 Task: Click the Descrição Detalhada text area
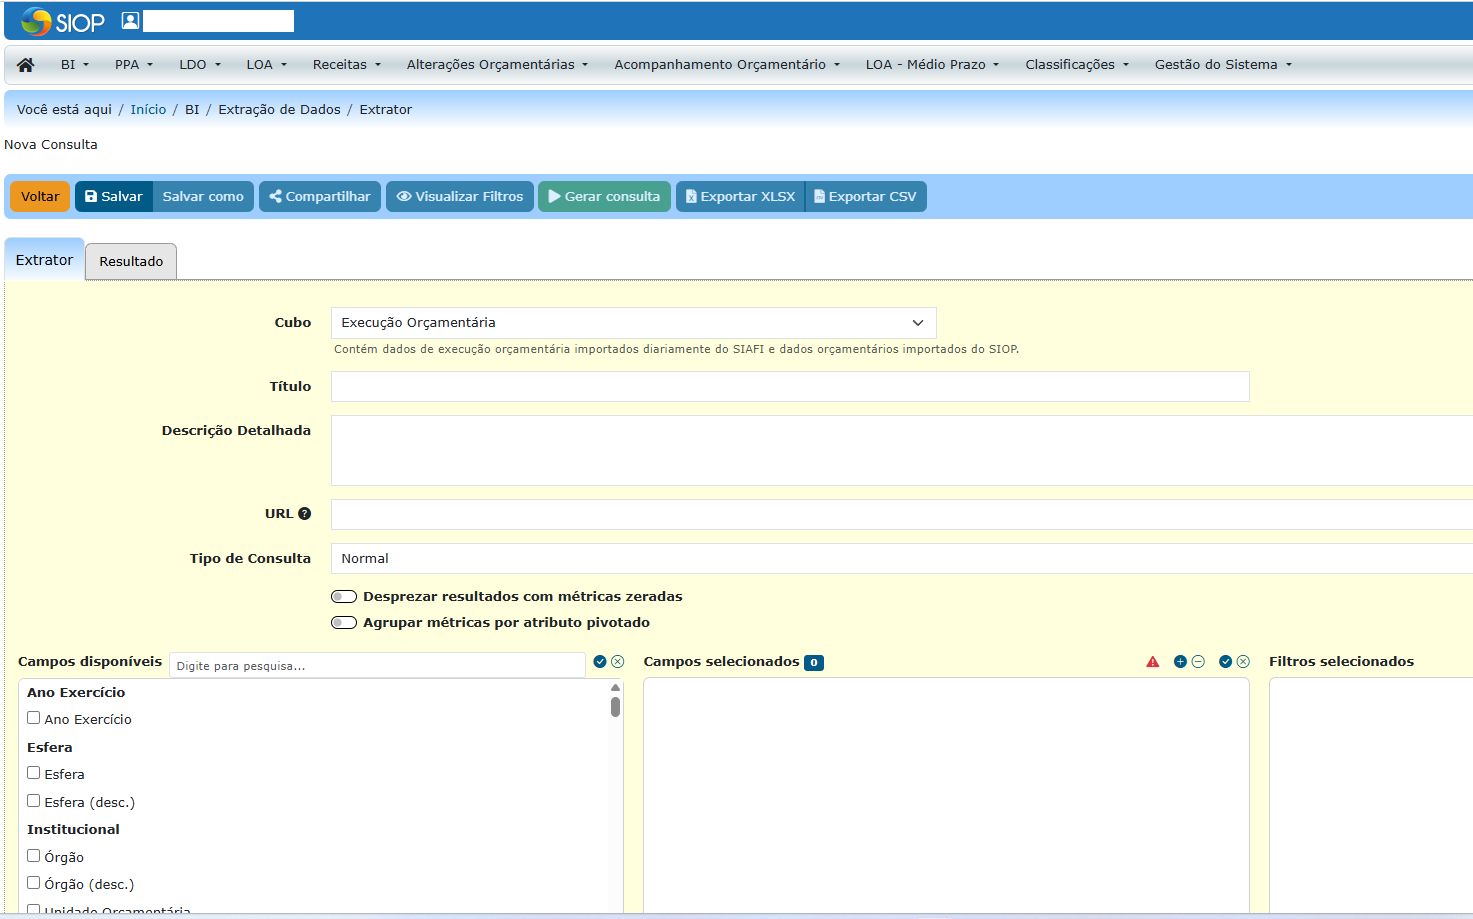(902, 450)
